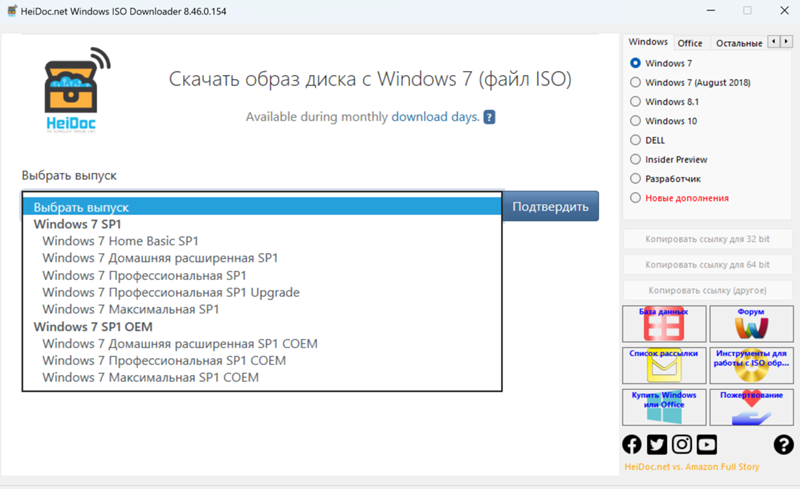The image size is (800, 489).
Task: Open the Купить Windows или Office tile
Action: click(x=664, y=407)
